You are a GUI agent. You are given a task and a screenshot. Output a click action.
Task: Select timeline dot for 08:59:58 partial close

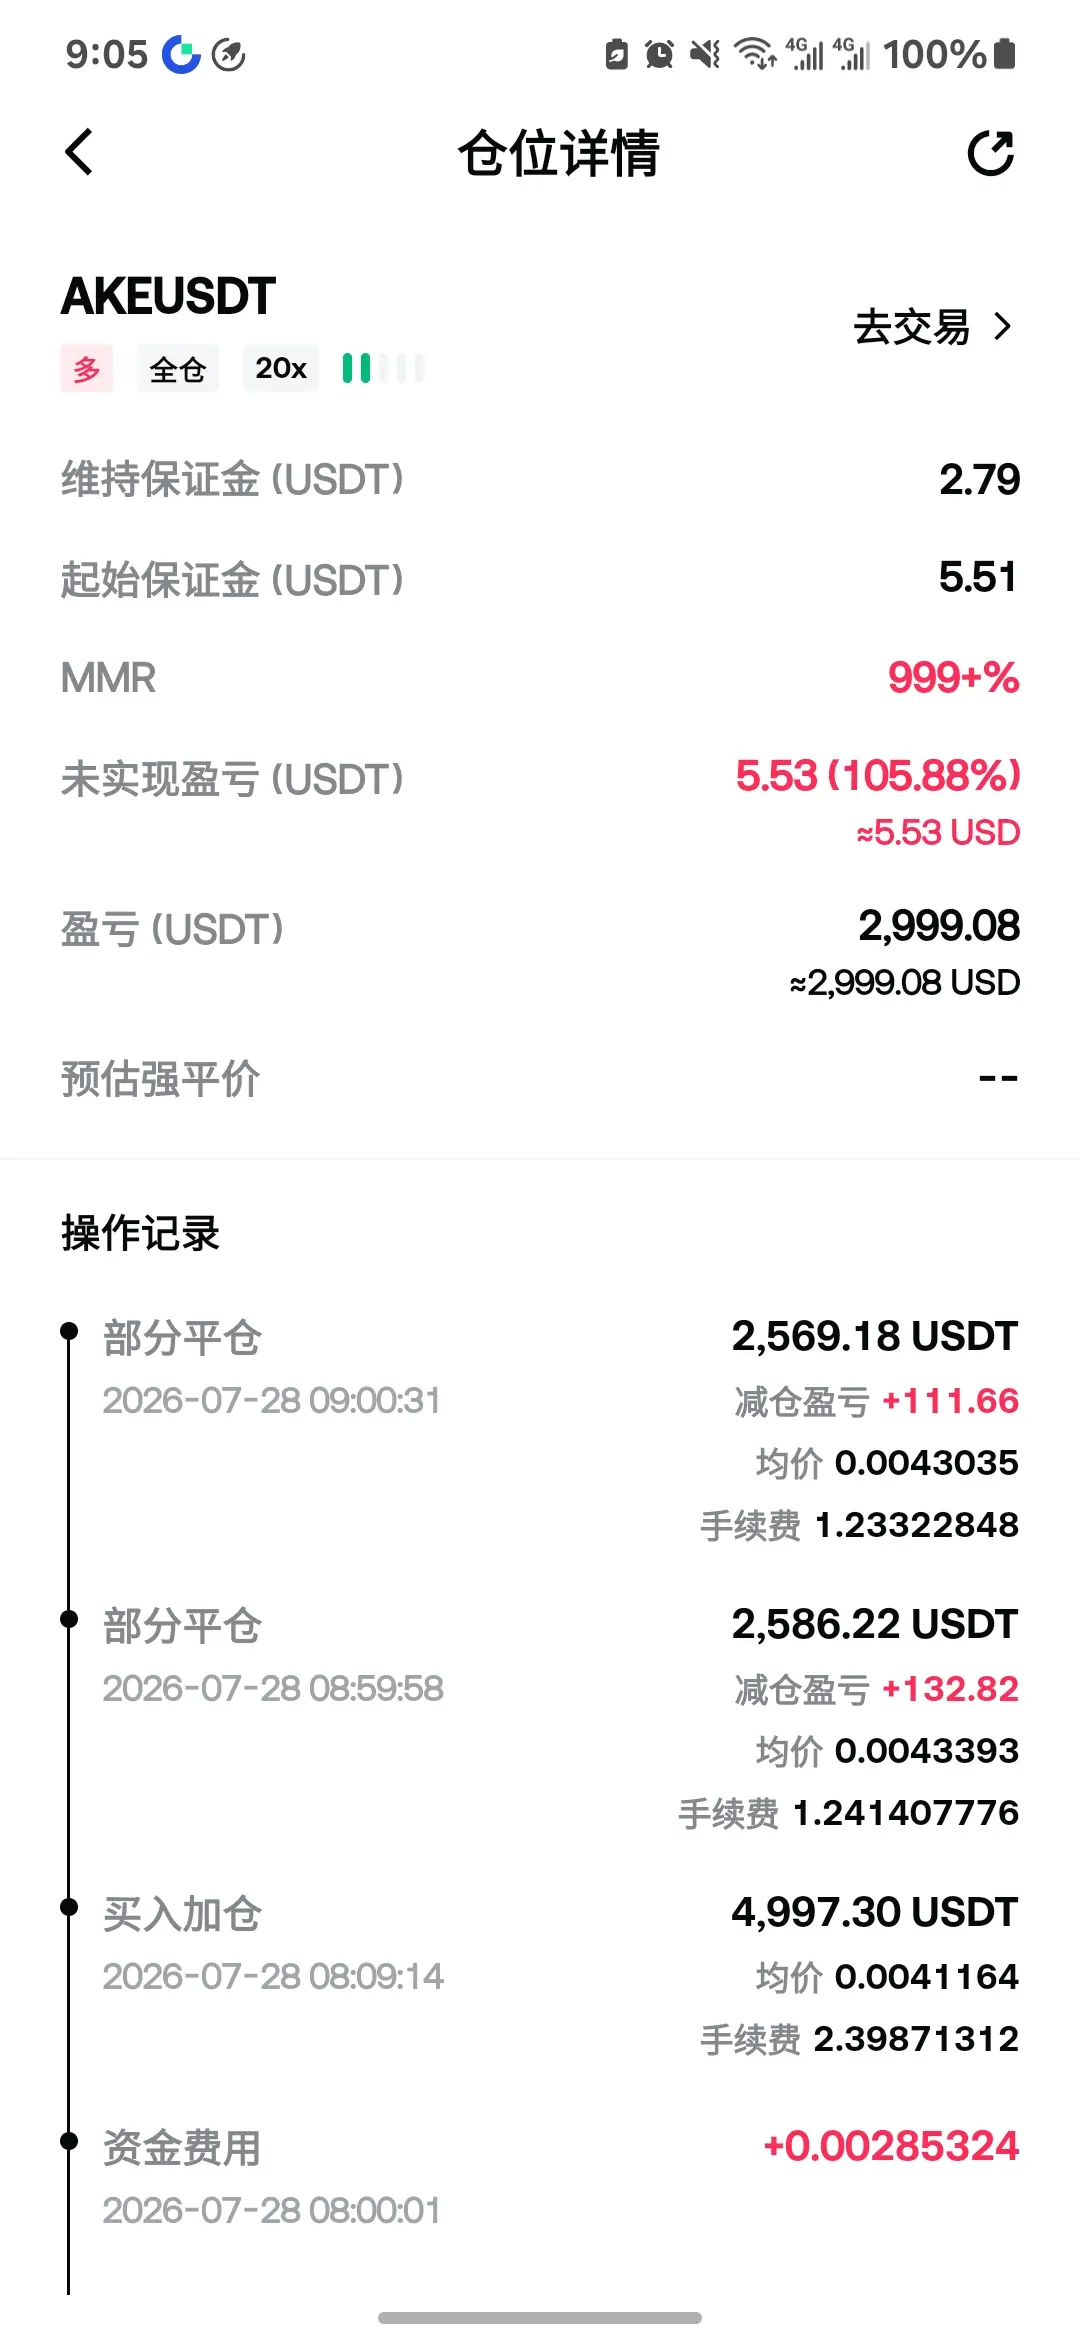pyautogui.click(x=69, y=1619)
